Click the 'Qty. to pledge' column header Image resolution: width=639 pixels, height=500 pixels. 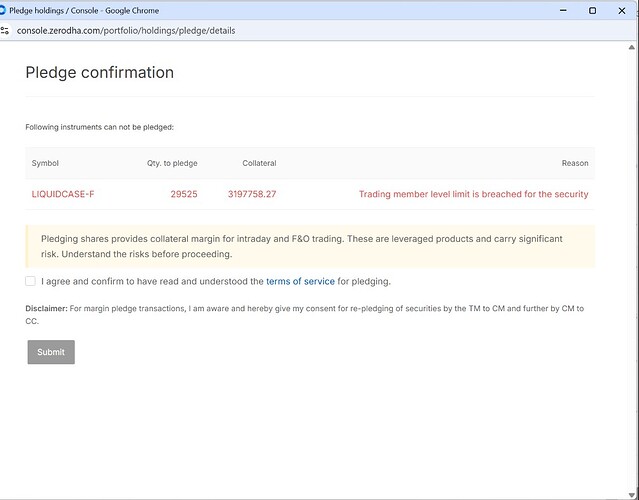(x=172, y=163)
